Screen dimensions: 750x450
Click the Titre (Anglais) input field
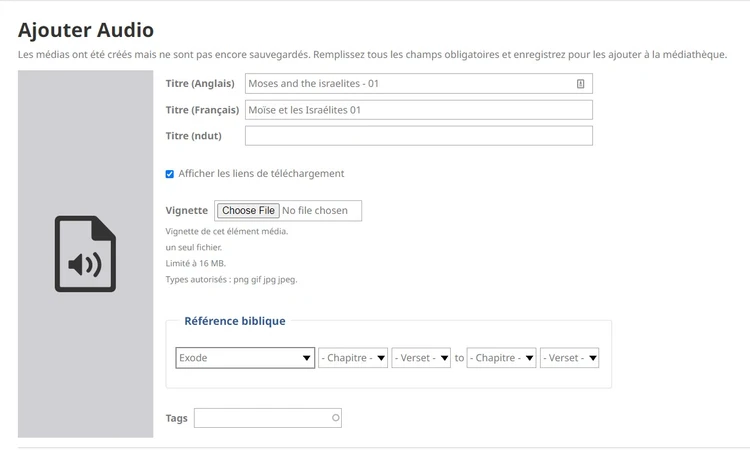tap(419, 84)
